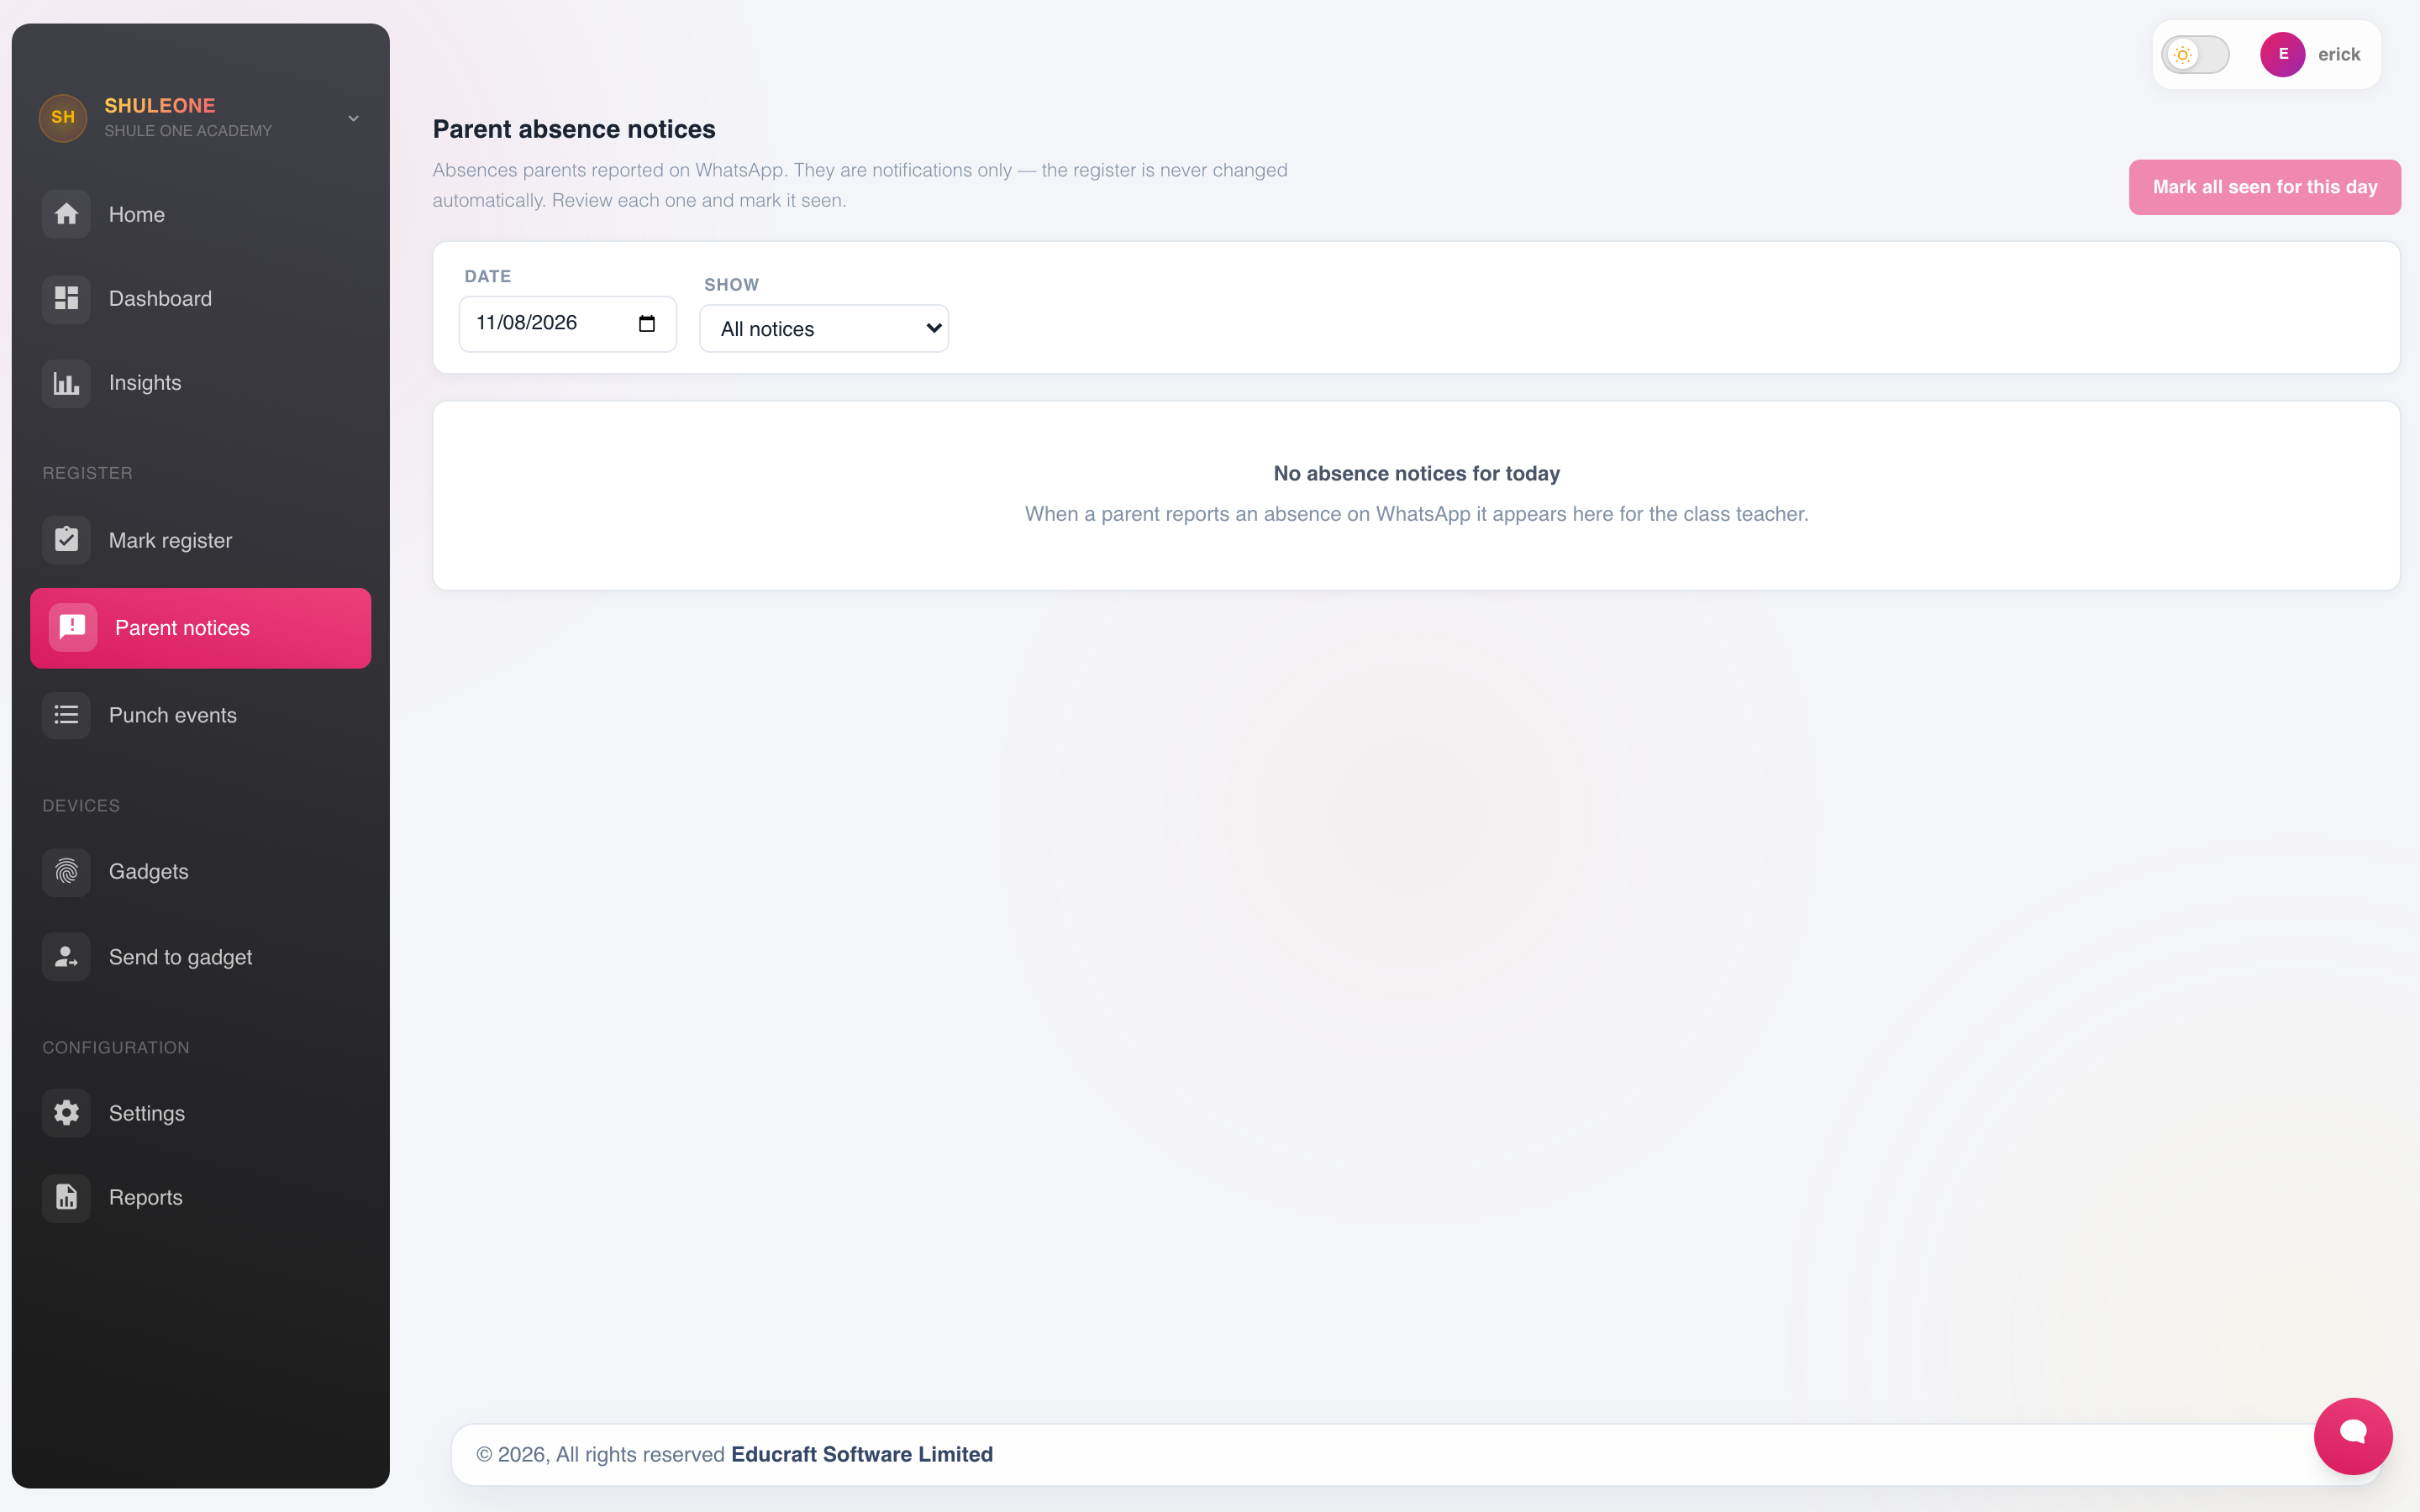
Task: Click the erick user avatar
Action: [x=2283, y=54]
